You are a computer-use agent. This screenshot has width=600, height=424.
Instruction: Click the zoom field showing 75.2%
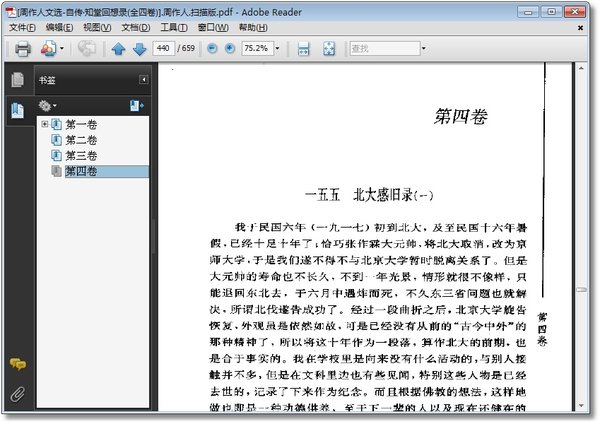pyautogui.click(x=258, y=48)
